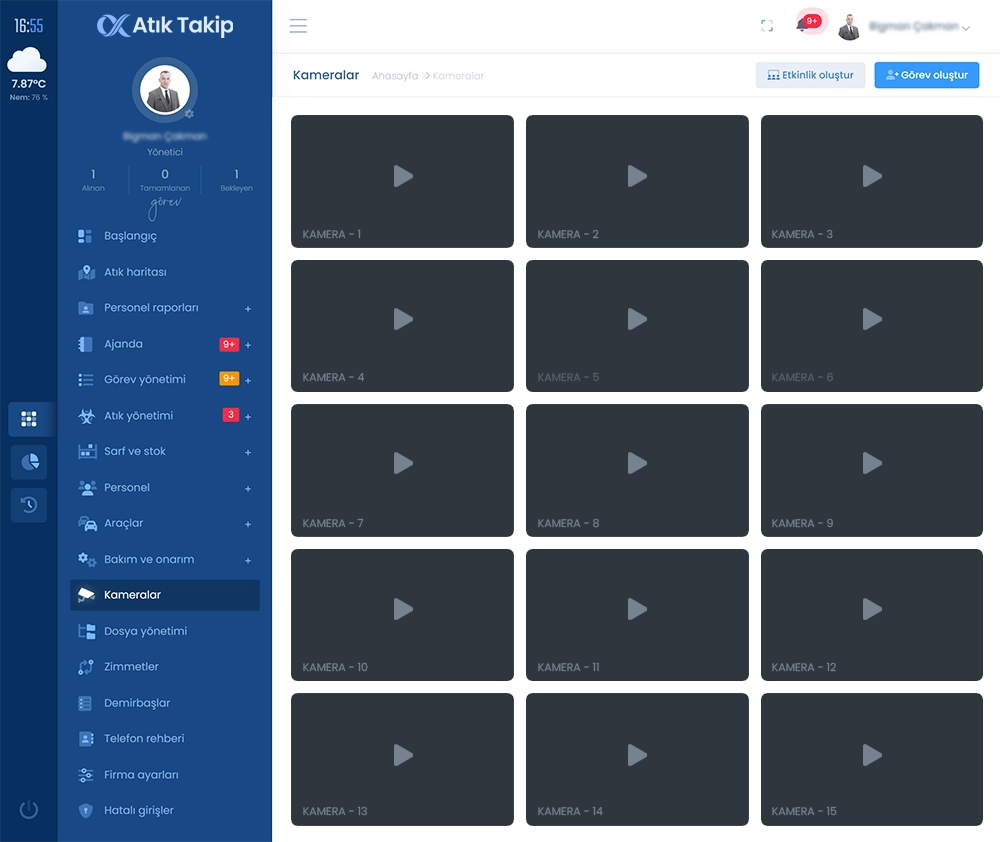Open the pie chart statistics icon
Image resolution: width=1000 pixels, height=842 pixels.
tap(29, 462)
